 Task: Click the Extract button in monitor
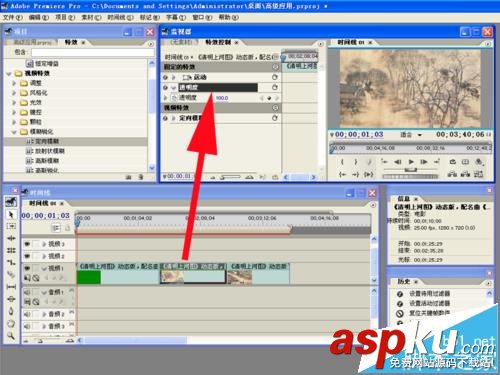point(465,174)
